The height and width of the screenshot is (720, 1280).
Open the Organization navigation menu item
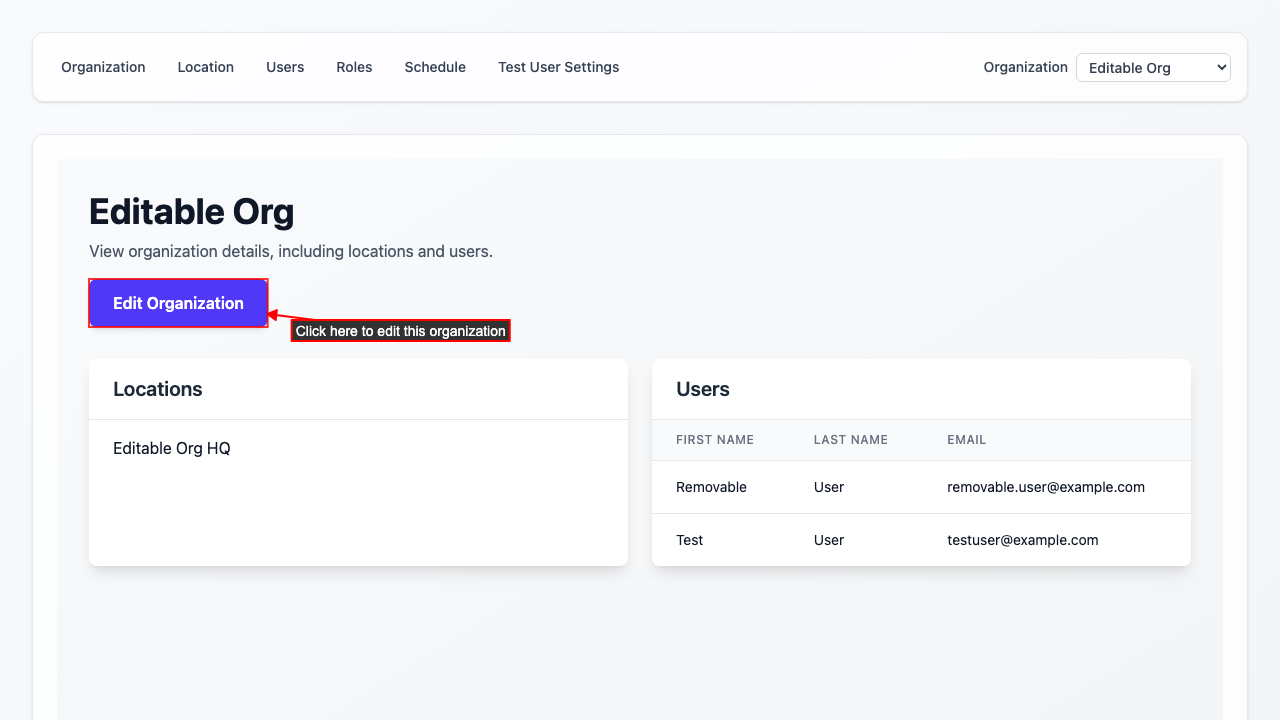(x=103, y=67)
